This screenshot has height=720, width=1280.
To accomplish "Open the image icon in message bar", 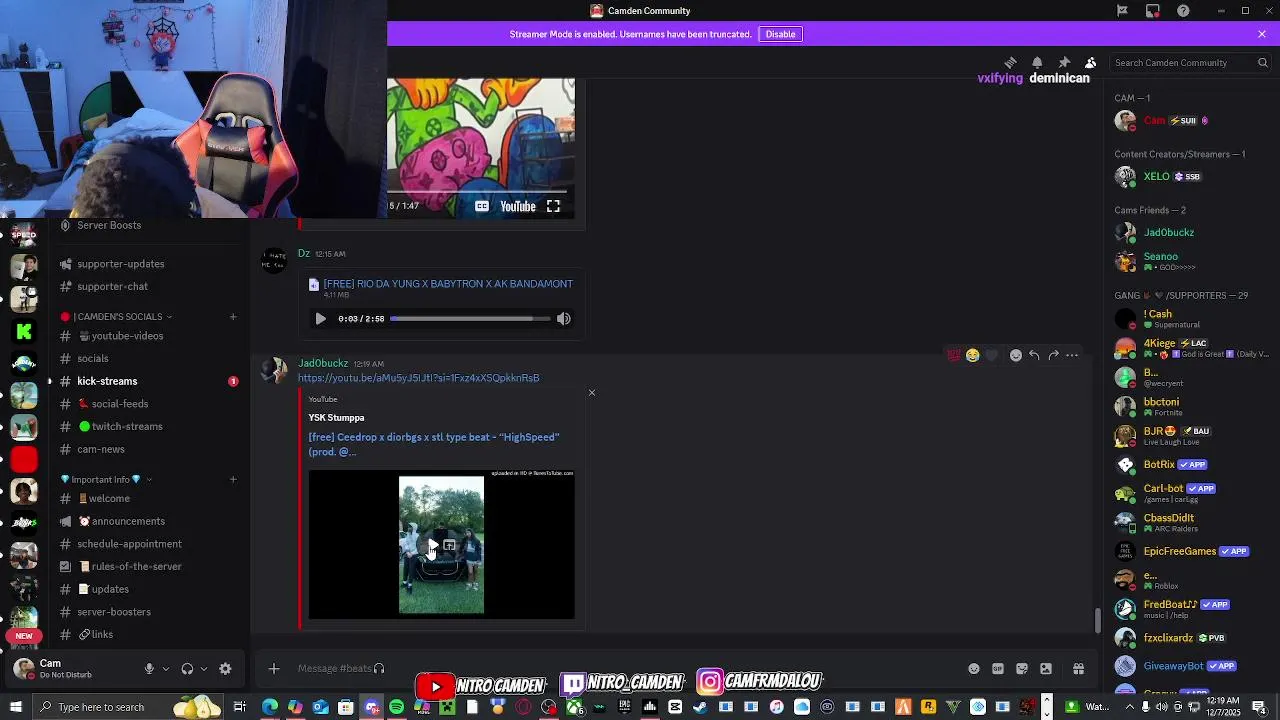I will 1046,669.
